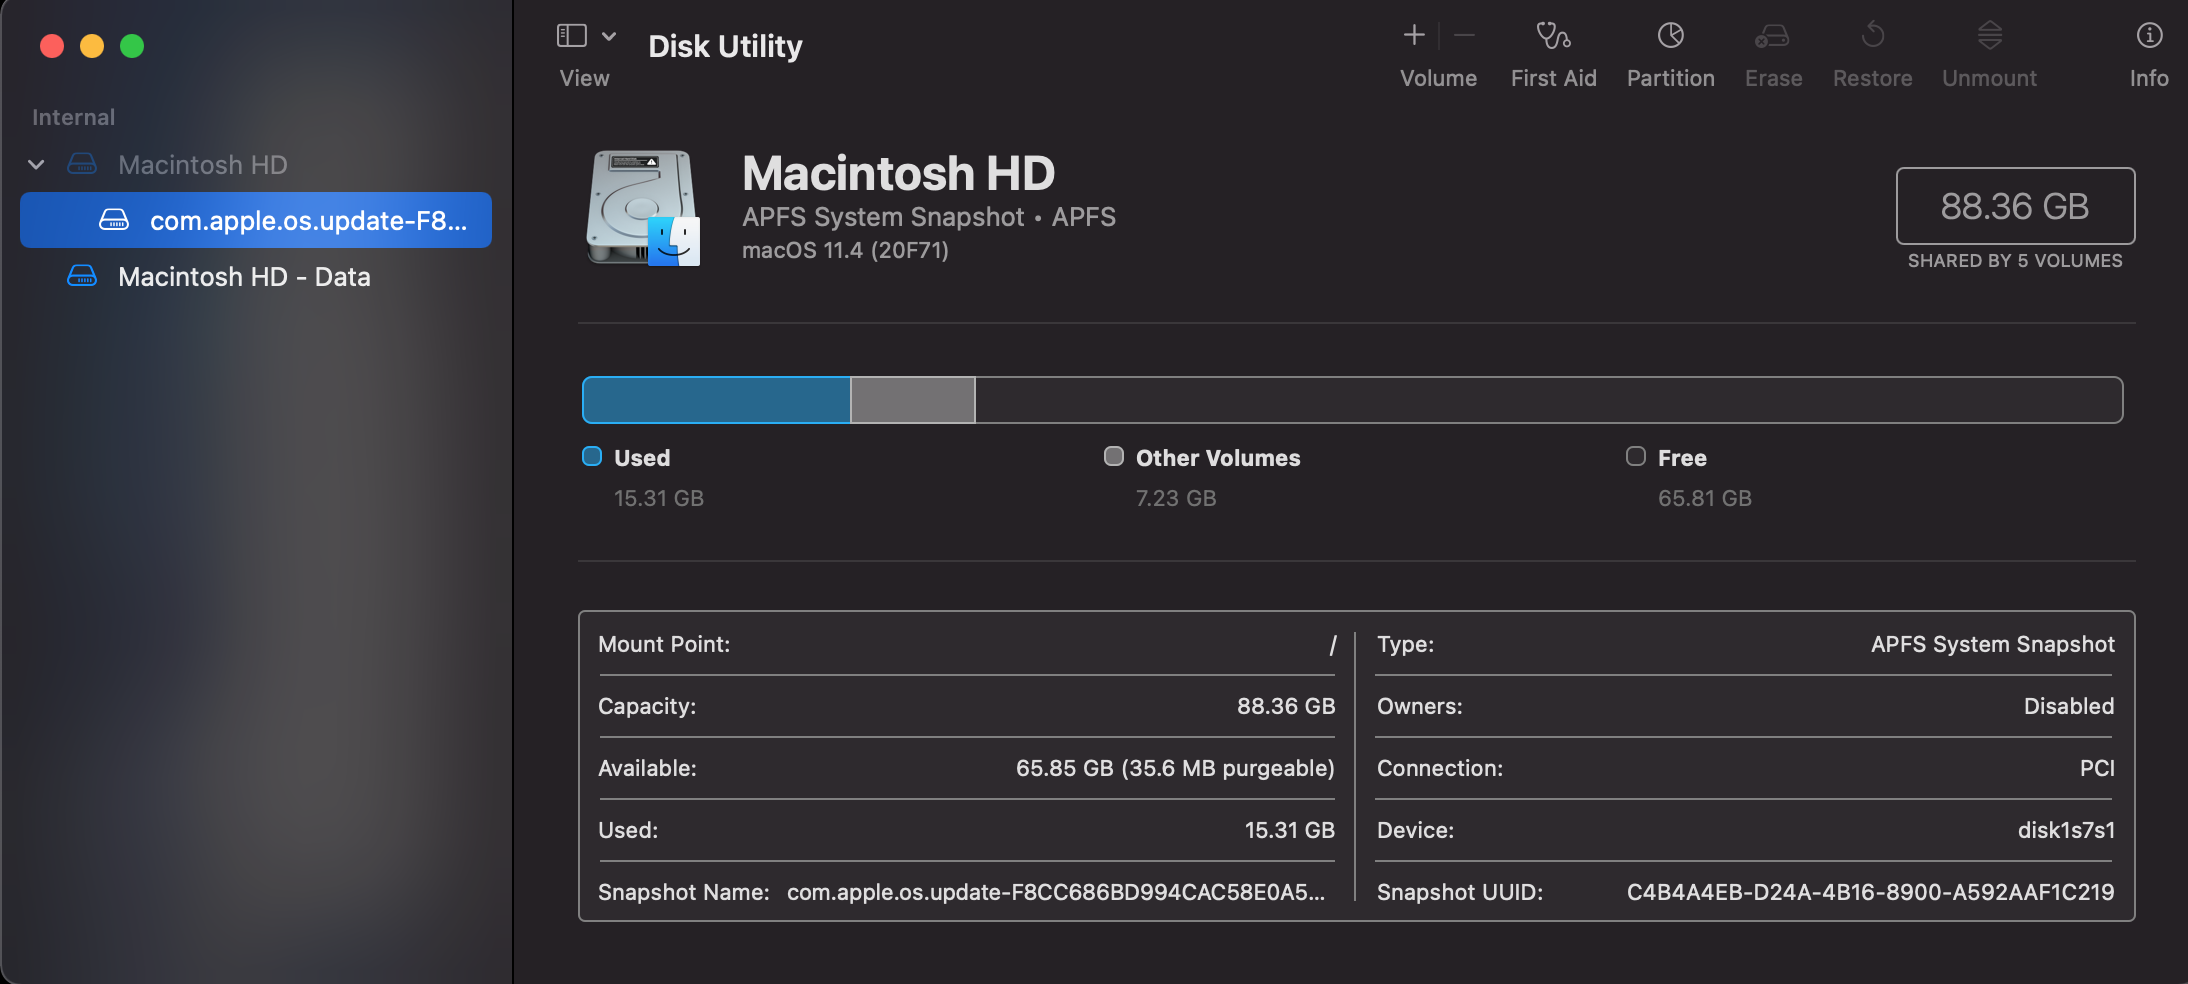This screenshot has width=2188, height=984.
Task: Click the blue Used legend swatch
Action: [x=592, y=457]
